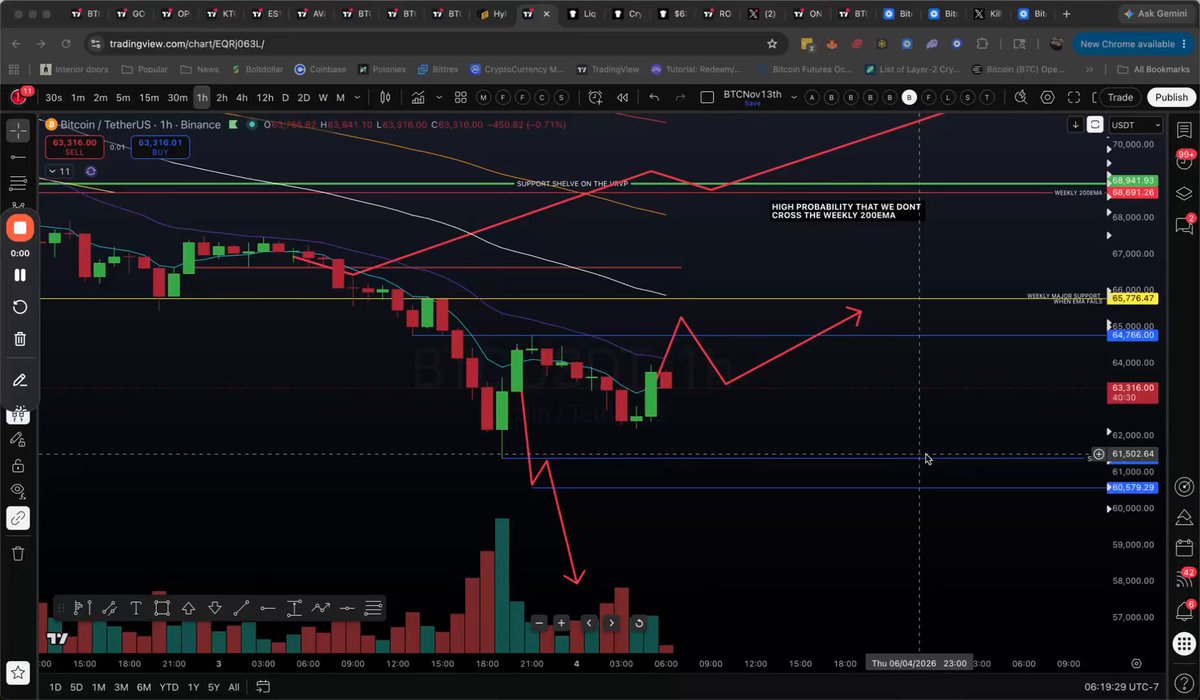Toggle the scroll to latest bar arrow

coord(1075,125)
